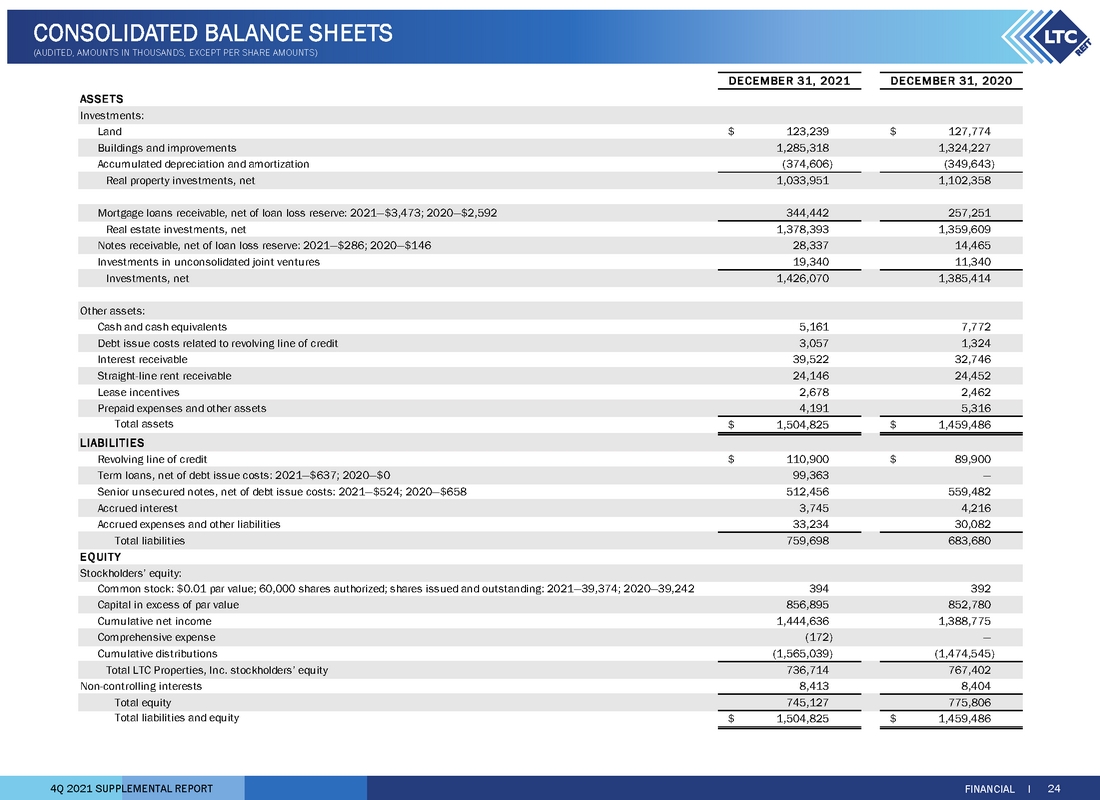1100x800 pixels.
Task: Select Investments, net value 1,426,070
Action: click(x=803, y=279)
